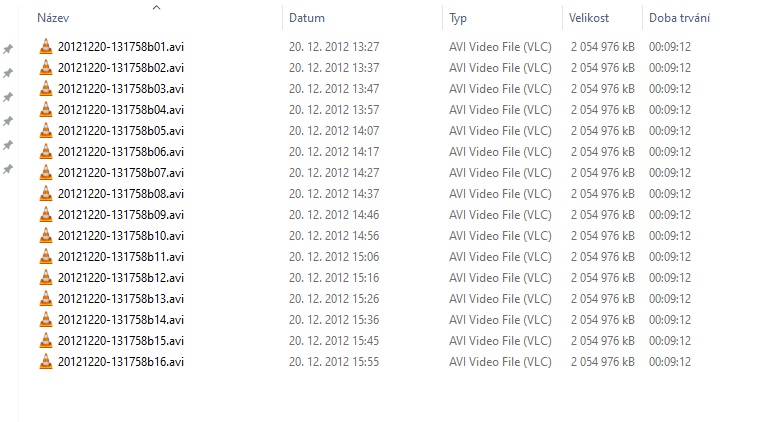This screenshot has width=761, height=422.
Task: Click the topmost pin icon in sidebar
Action: (8, 49)
